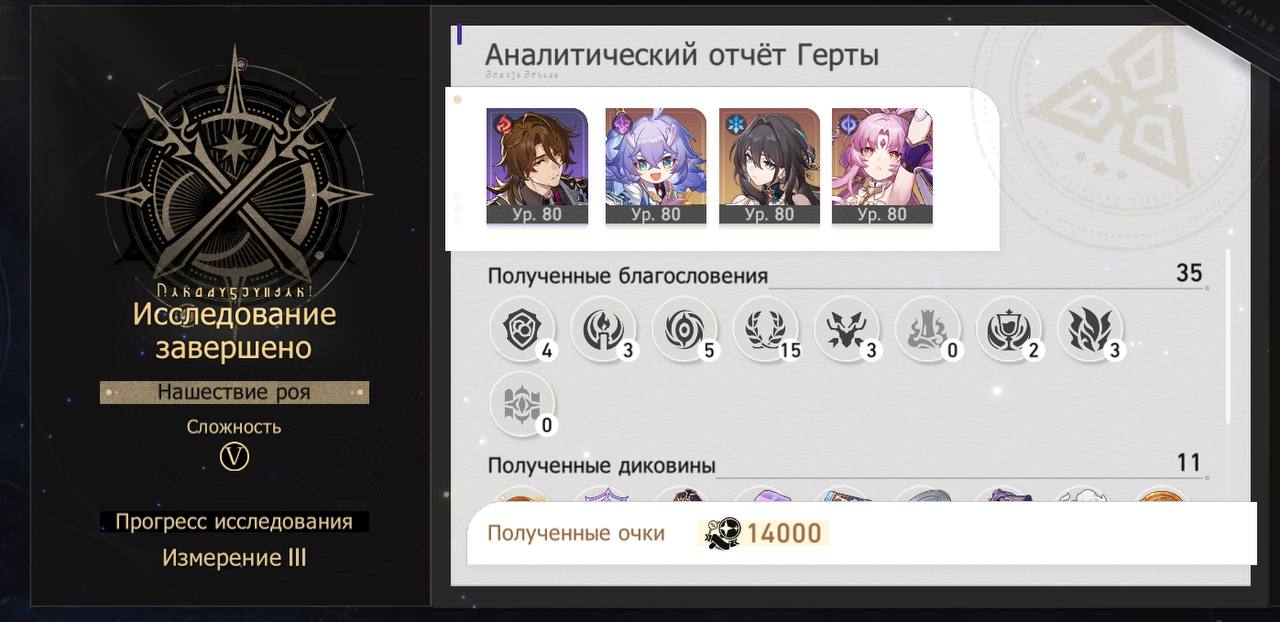Click the greyed tower blessing icon with 0
The image size is (1280, 622).
click(x=927, y=329)
